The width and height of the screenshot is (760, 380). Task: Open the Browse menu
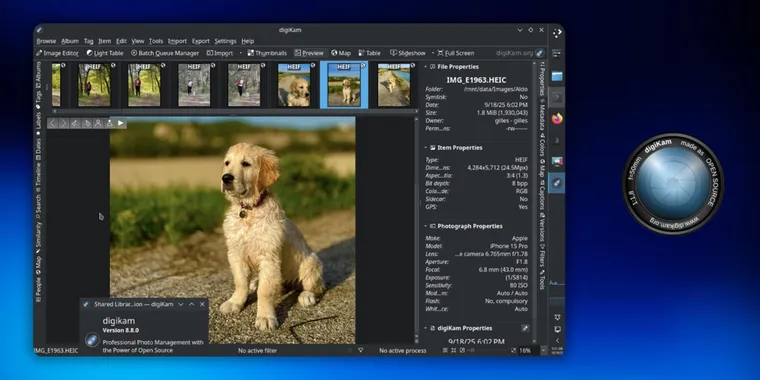pos(47,41)
